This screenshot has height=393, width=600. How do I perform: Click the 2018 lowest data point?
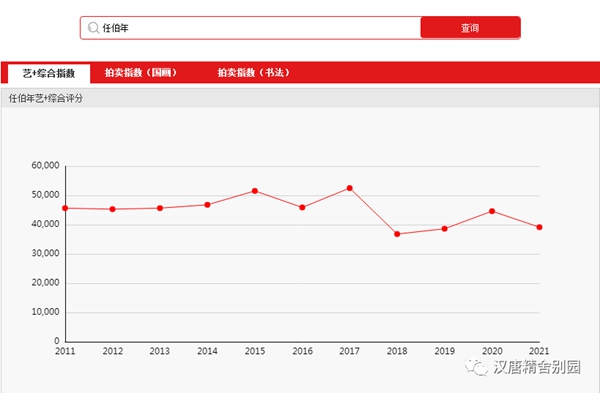pos(397,234)
